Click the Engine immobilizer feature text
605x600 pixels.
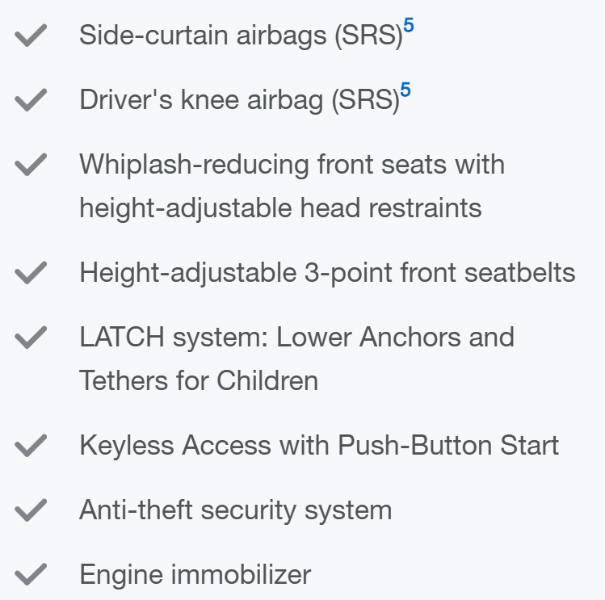click(195, 576)
